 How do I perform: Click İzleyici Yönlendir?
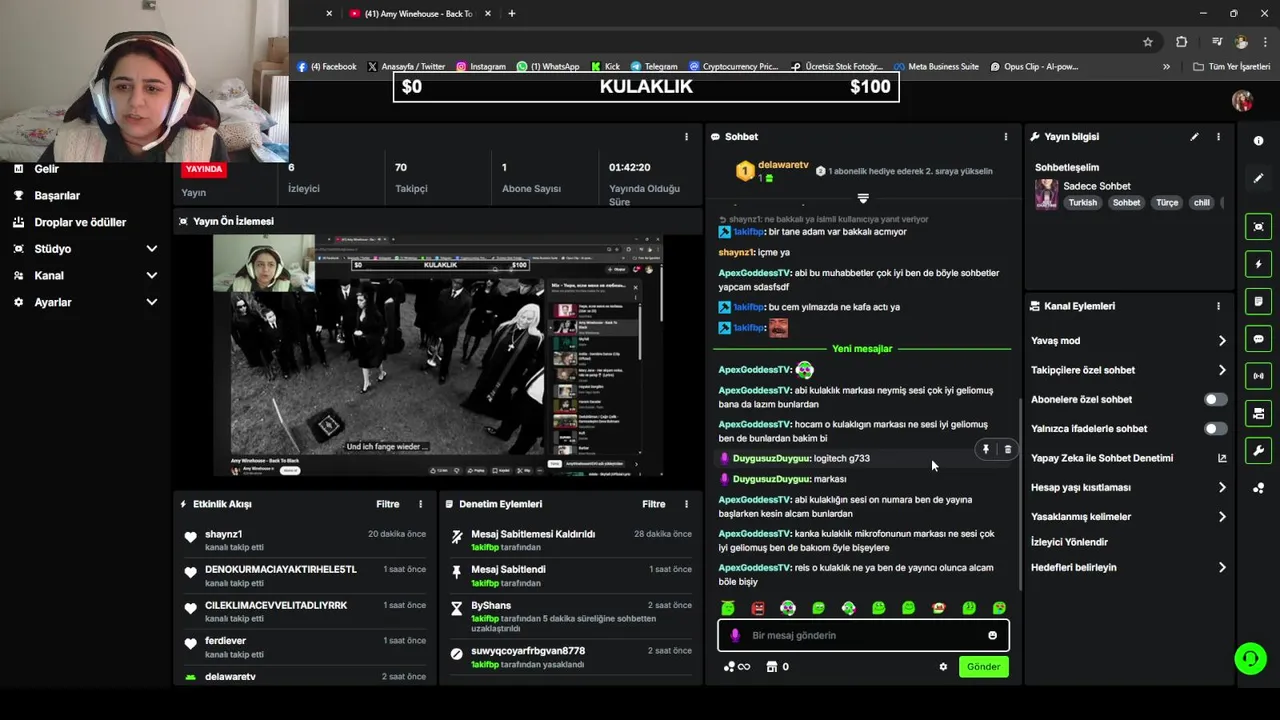tap(1069, 542)
